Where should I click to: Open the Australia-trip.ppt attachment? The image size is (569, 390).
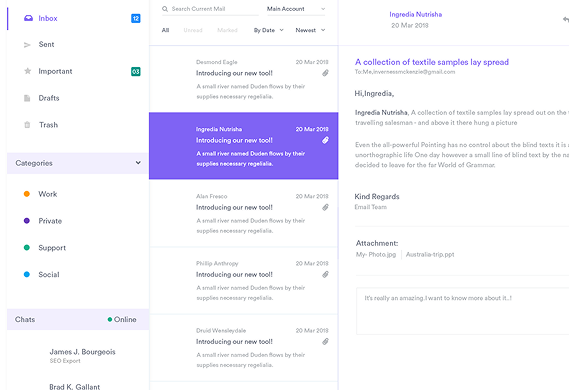click(430, 254)
